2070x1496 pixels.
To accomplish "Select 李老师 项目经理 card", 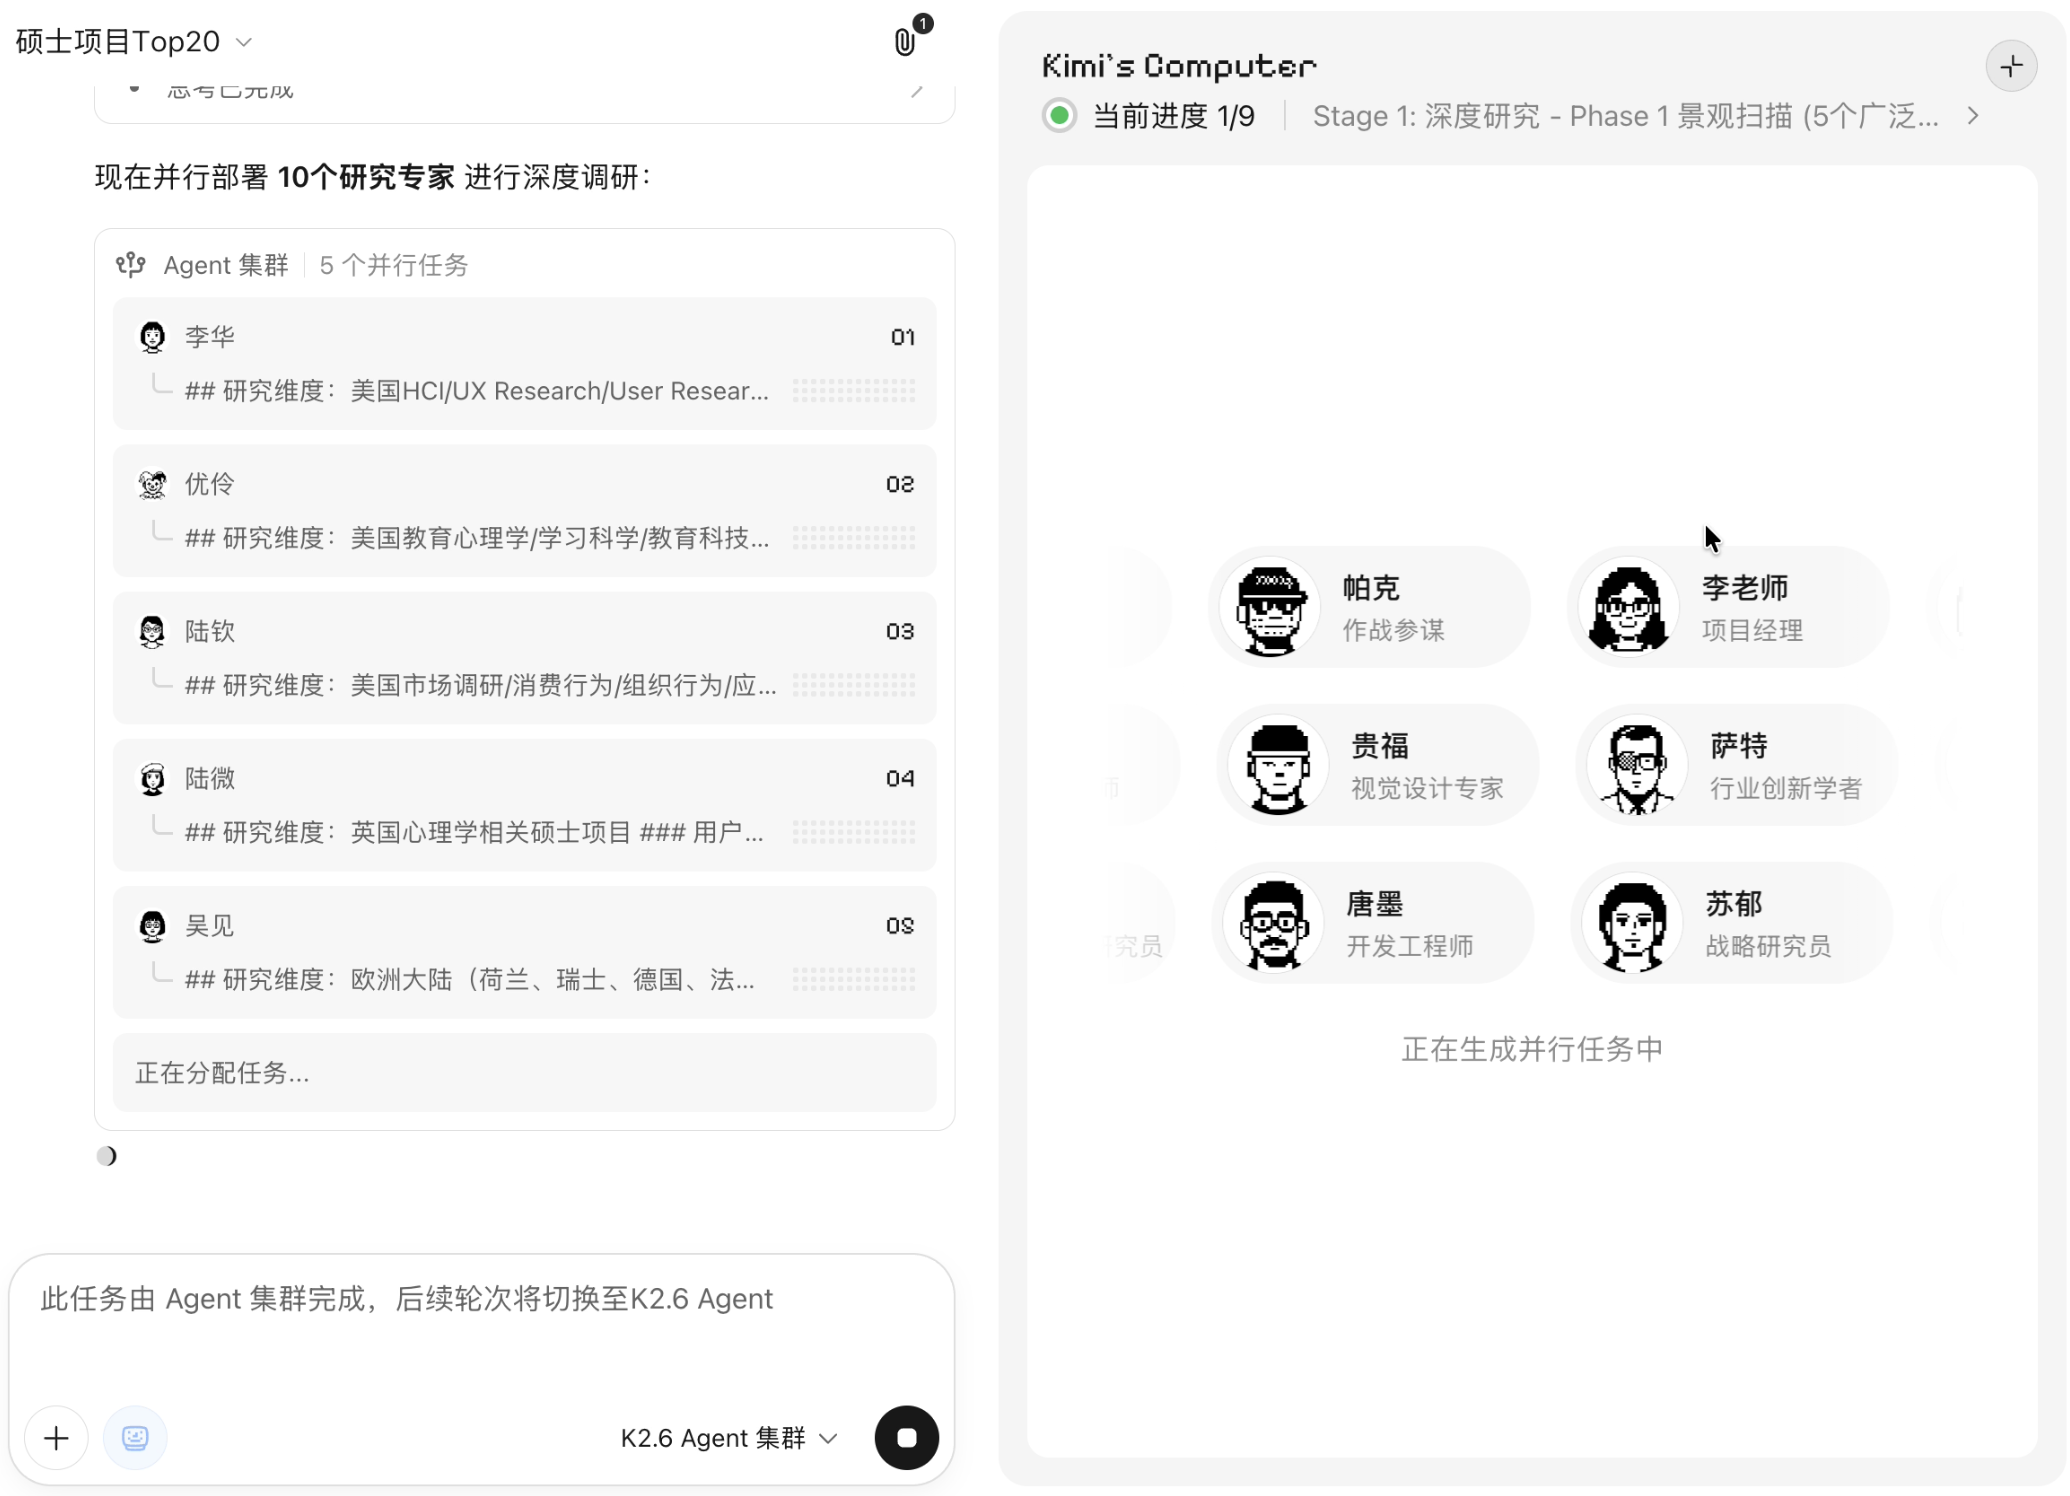I will (x=1728, y=608).
